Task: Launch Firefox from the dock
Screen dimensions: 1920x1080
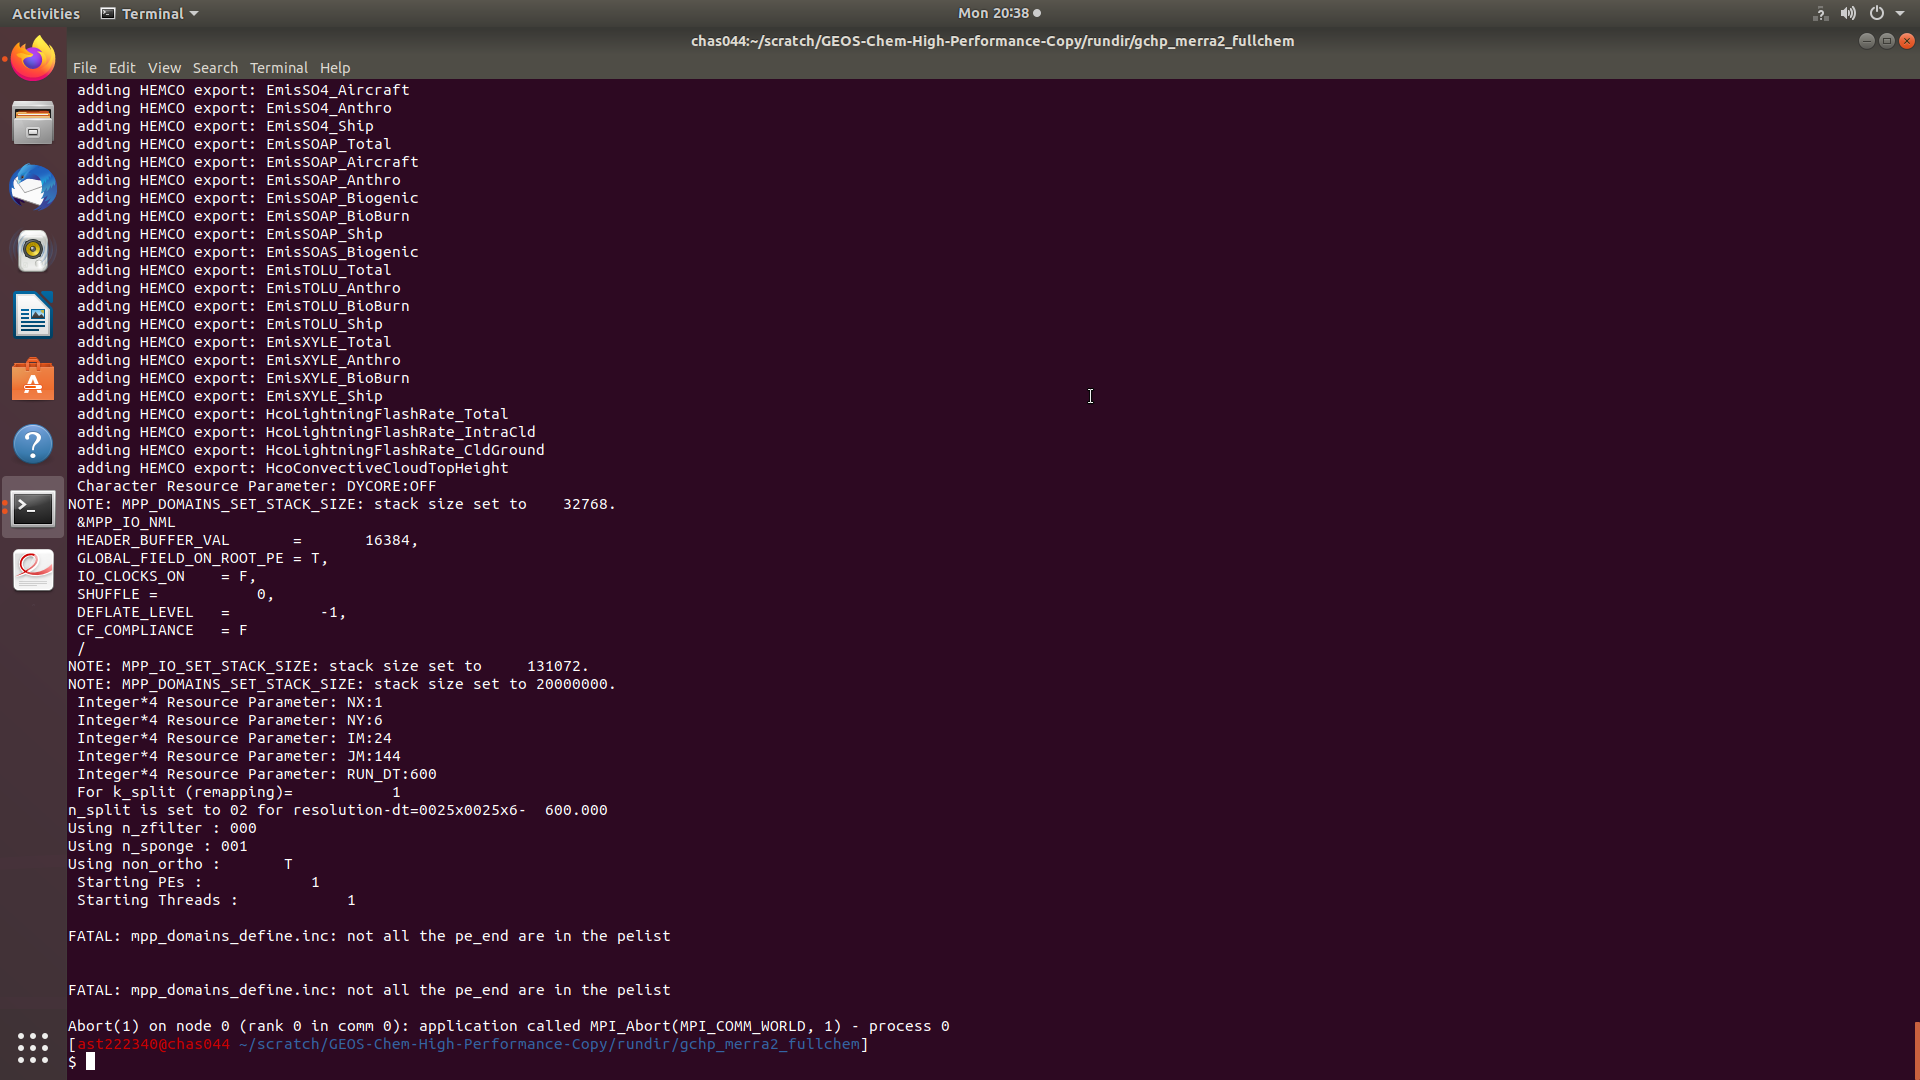Action: 33,58
